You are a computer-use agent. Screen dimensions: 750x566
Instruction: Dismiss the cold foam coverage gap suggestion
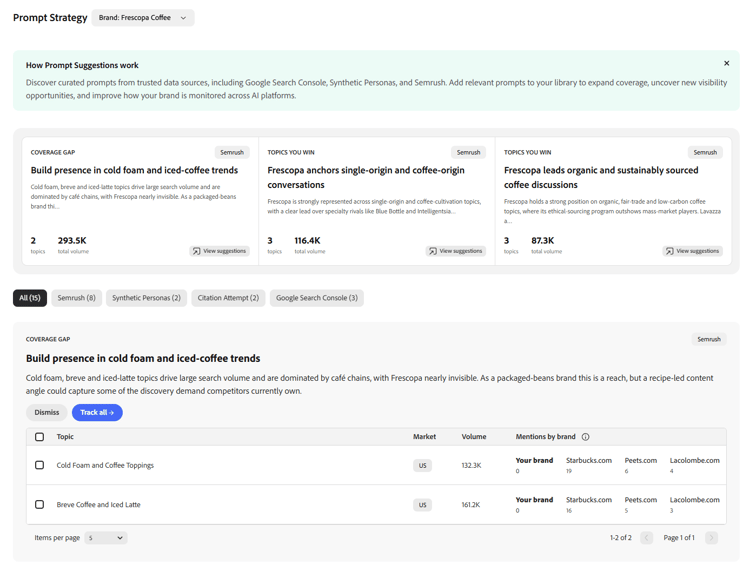(x=47, y=412)
